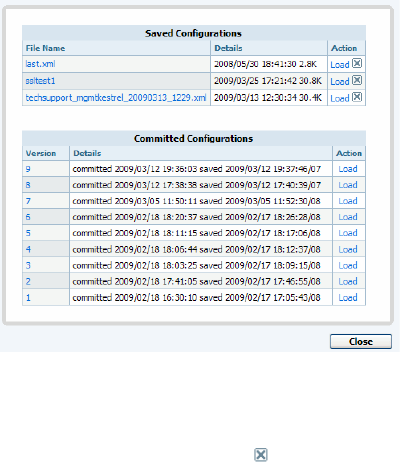Delete techsupport_mgmtkestrel saved configuration via X icon

tap(357, 97)
